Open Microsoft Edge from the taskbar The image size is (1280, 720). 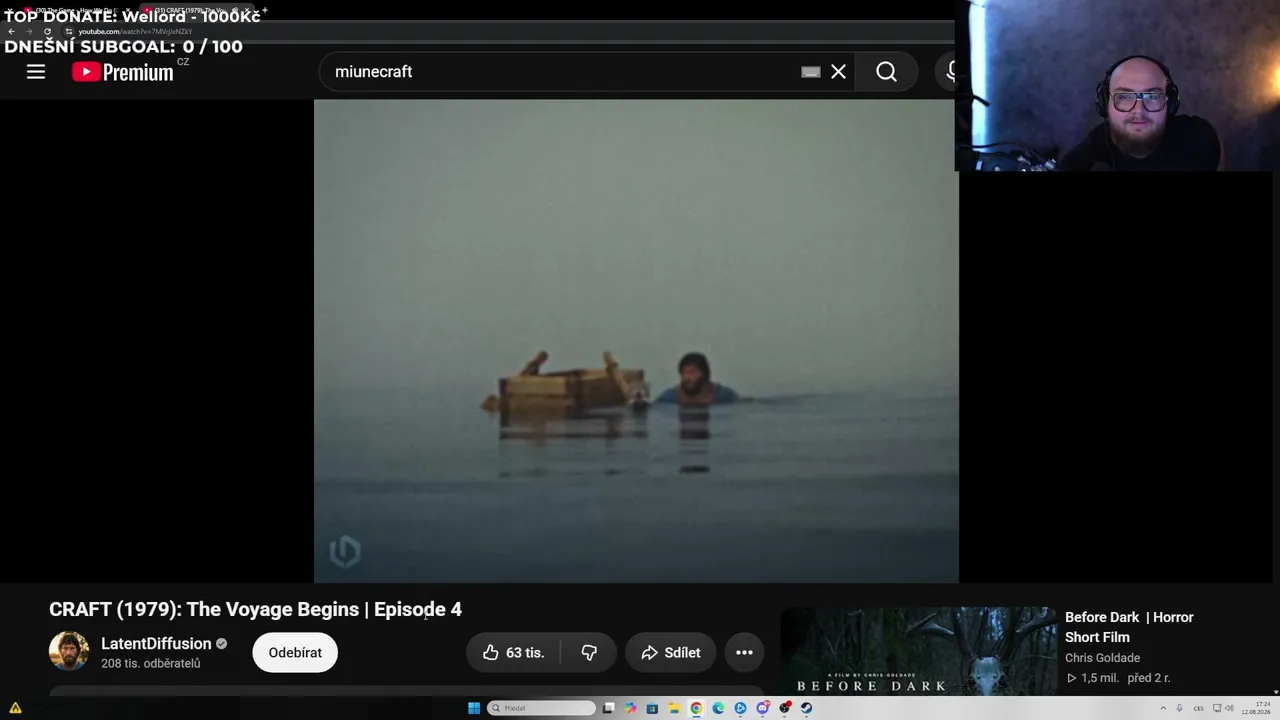pyautogui.click(x=718, y=708)
